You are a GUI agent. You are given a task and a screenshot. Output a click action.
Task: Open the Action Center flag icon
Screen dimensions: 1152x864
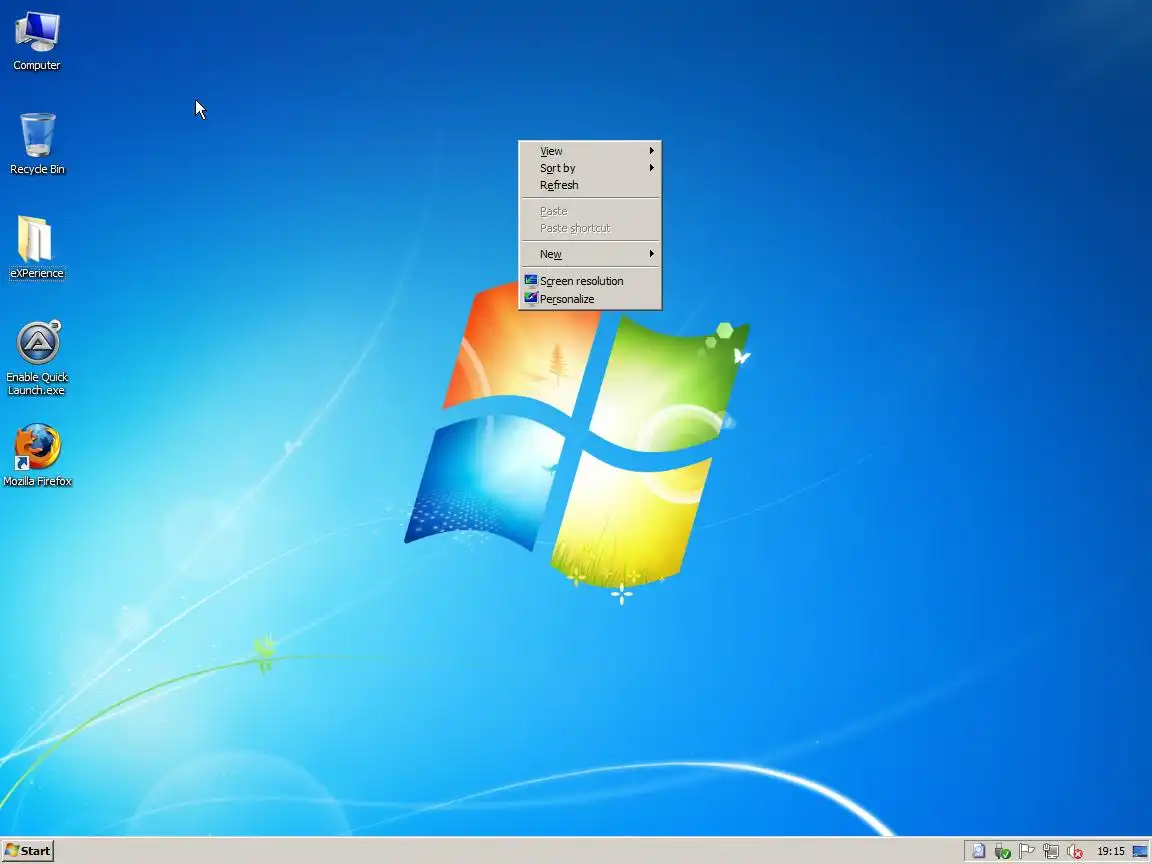(x=1026, y=851)
